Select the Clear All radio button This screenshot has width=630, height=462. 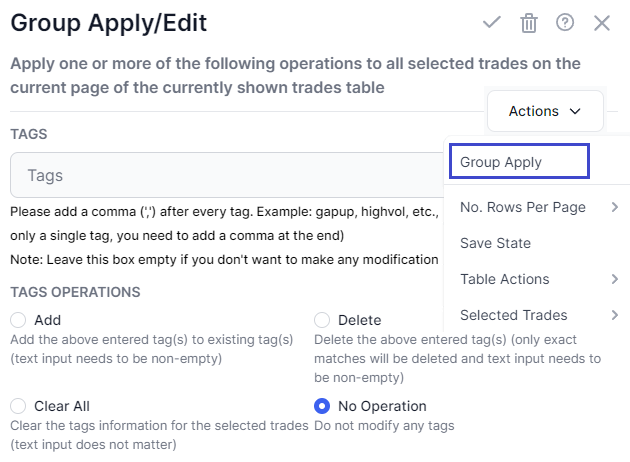point(18,406)
